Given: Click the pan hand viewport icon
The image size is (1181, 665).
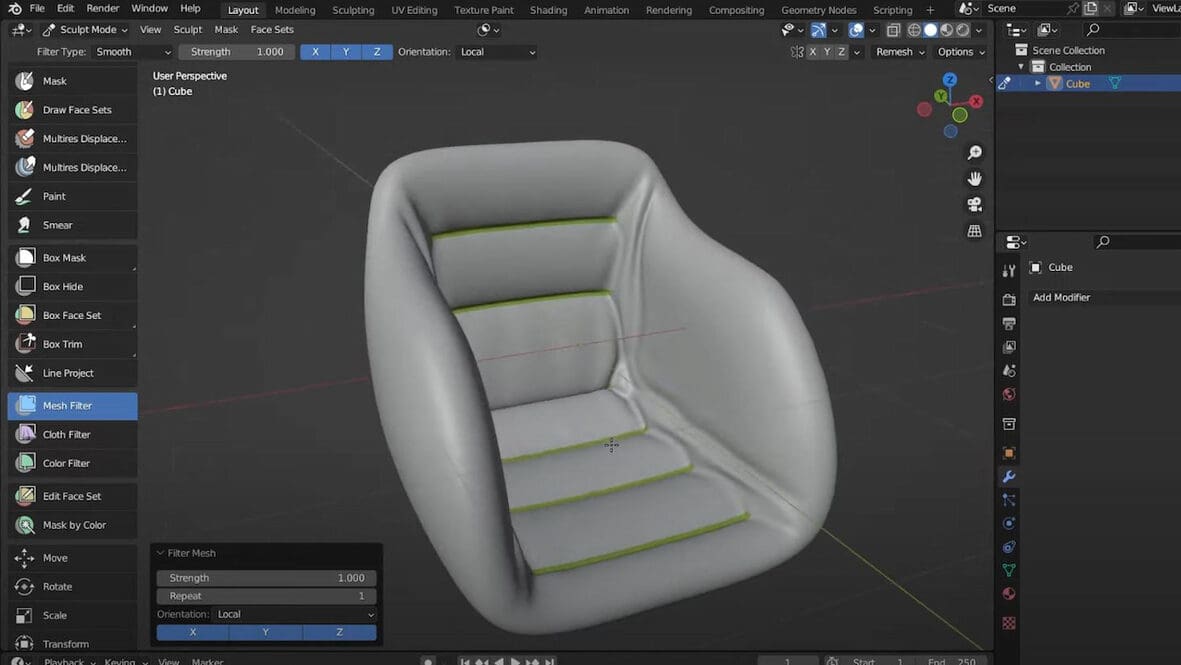Looking at the screenshot, I should [x=975, y=178].
